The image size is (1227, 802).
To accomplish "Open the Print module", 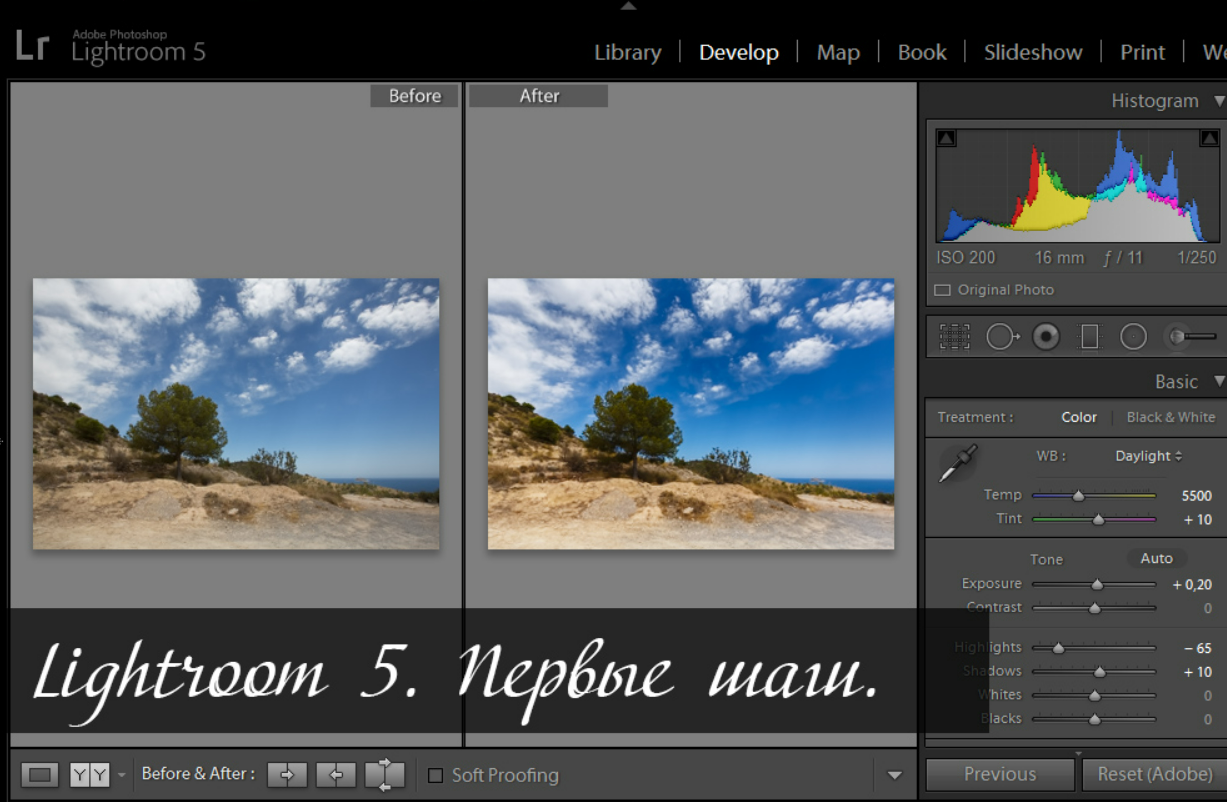I will [1142, 52].
